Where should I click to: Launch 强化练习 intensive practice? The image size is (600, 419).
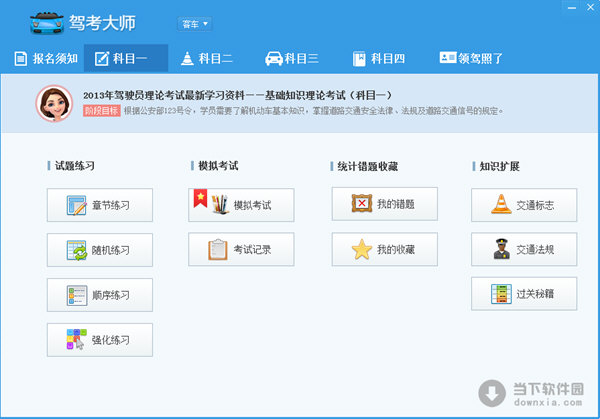click(100, 340)
